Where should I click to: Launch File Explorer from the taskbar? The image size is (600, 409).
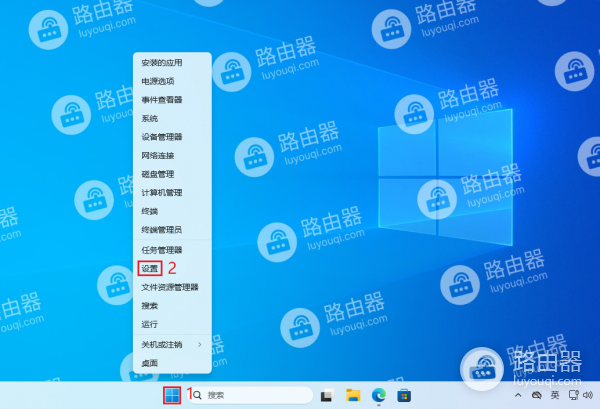[x=353, y=395]
